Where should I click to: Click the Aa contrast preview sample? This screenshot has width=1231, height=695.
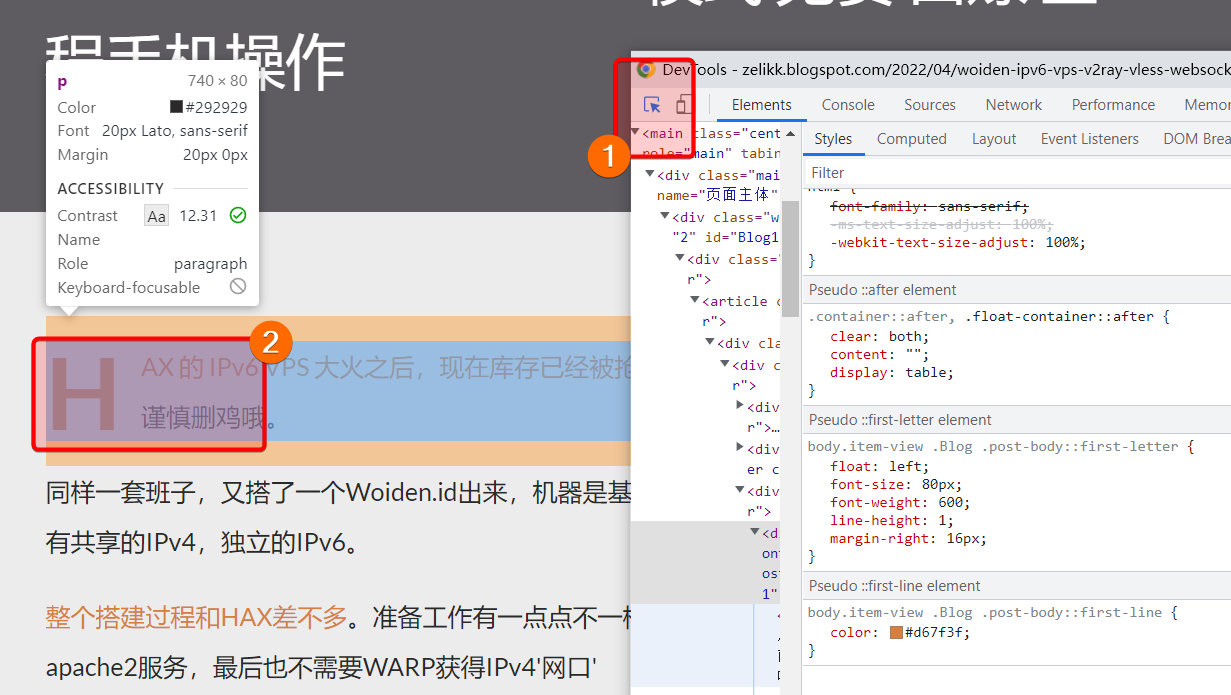point(157,216)
